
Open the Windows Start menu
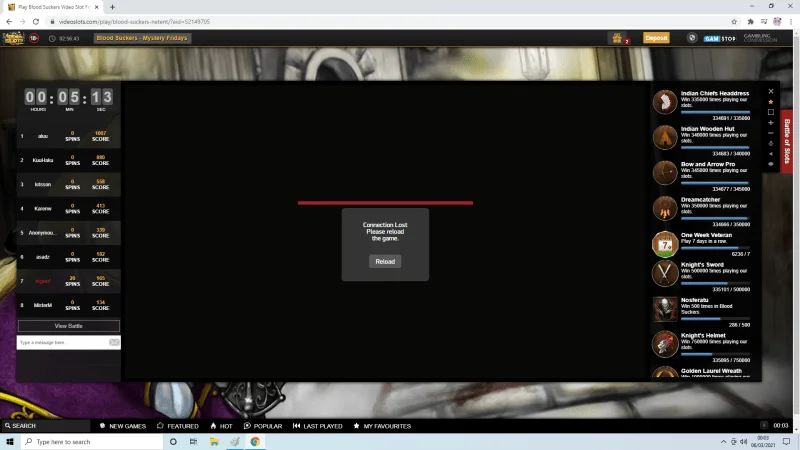point(10,442)
